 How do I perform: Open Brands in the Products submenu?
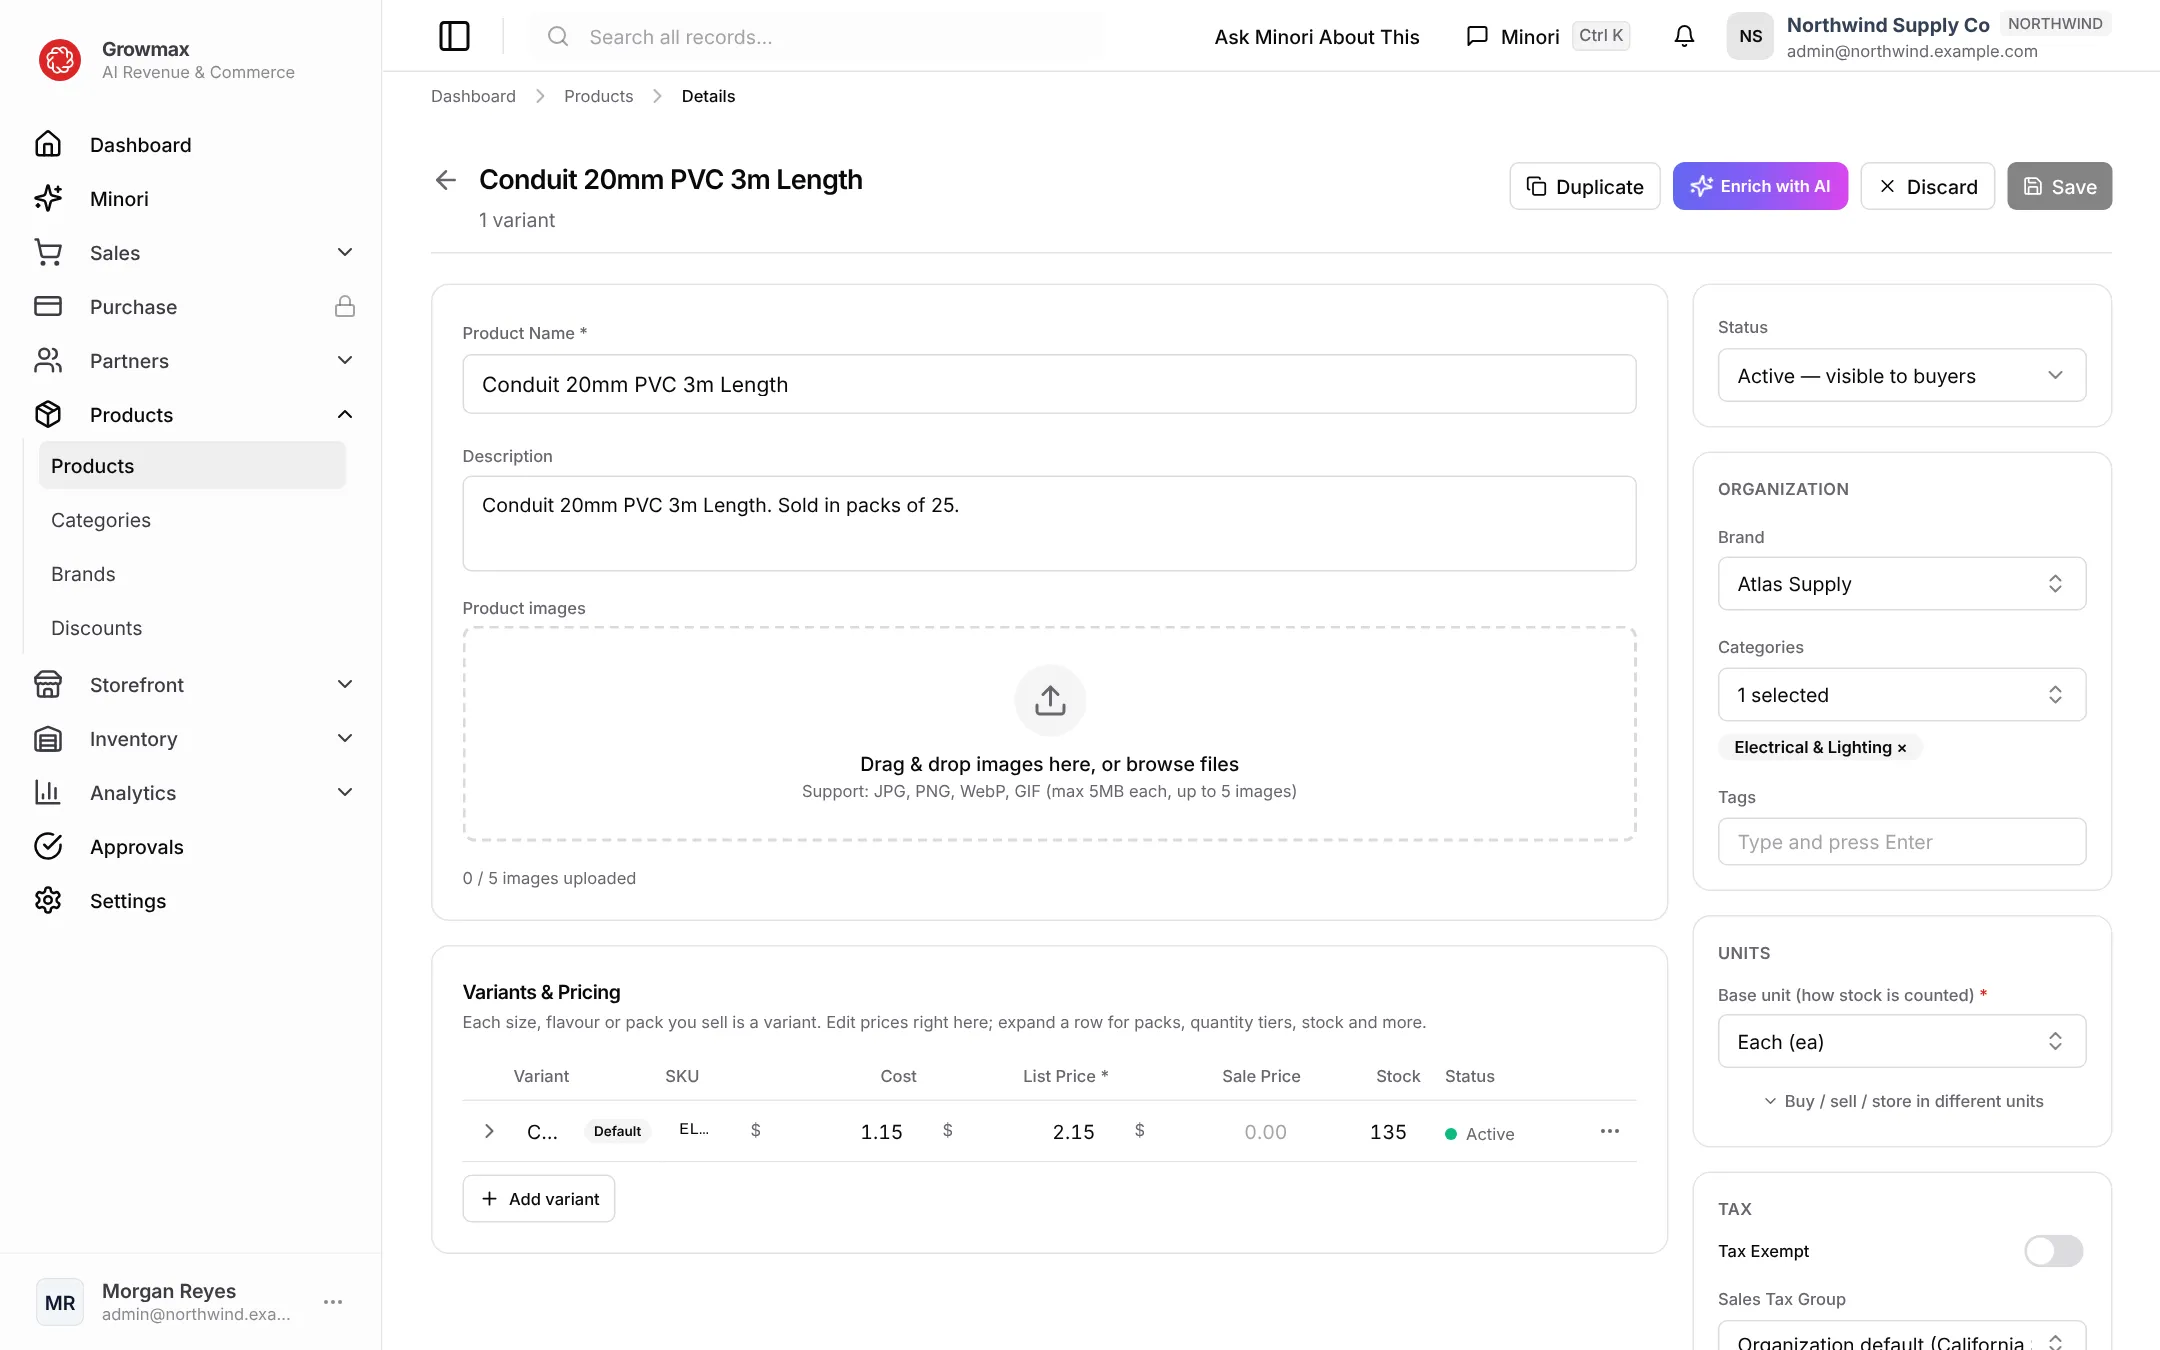coord(192,574)
